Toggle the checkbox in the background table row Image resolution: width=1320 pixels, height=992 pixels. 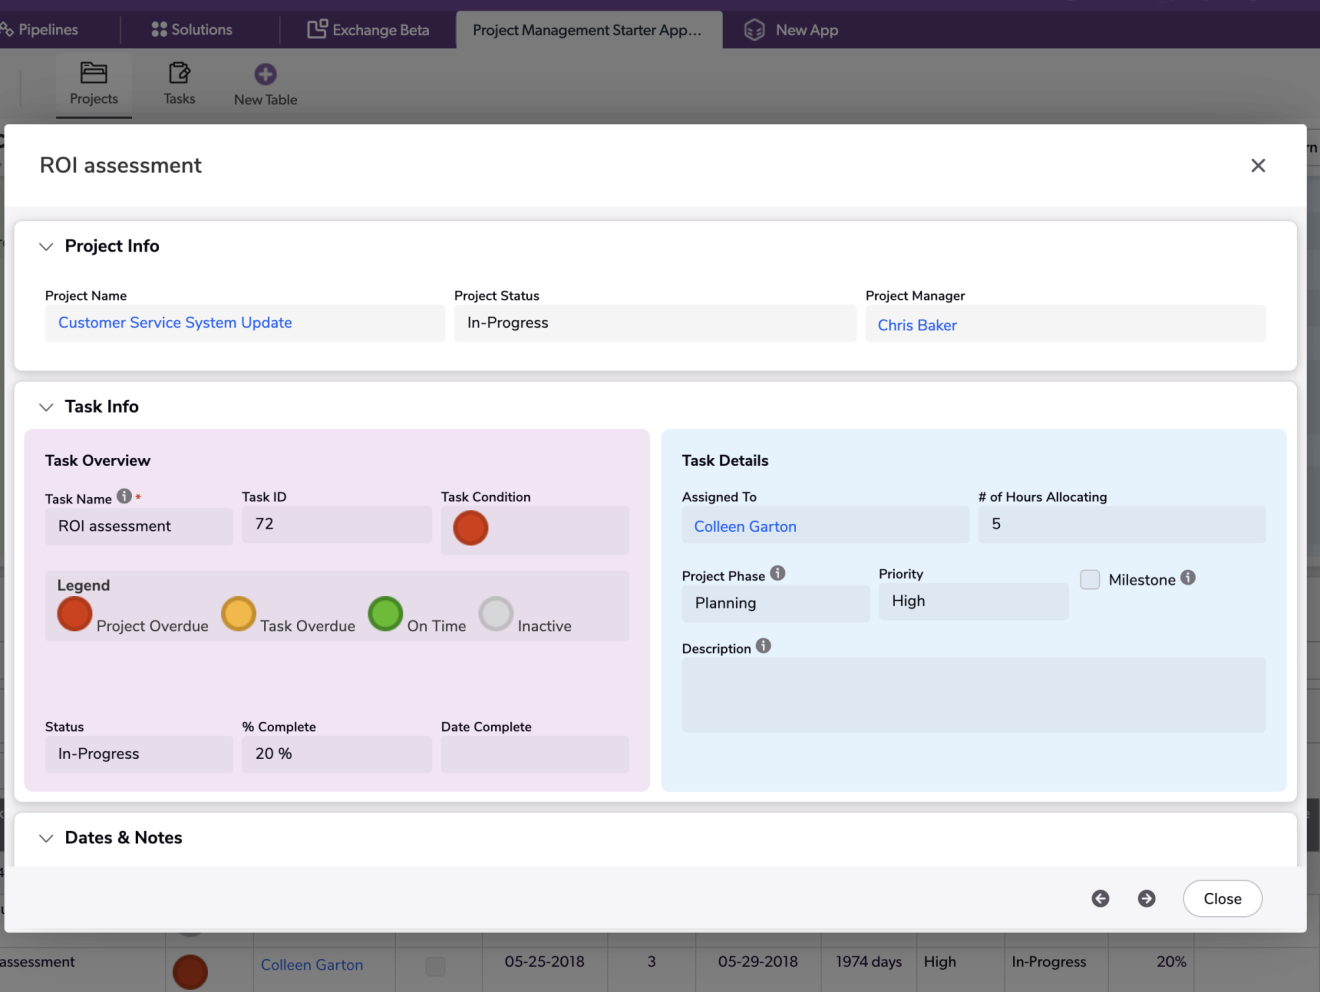pyautogui.click(x=436, y=966)
